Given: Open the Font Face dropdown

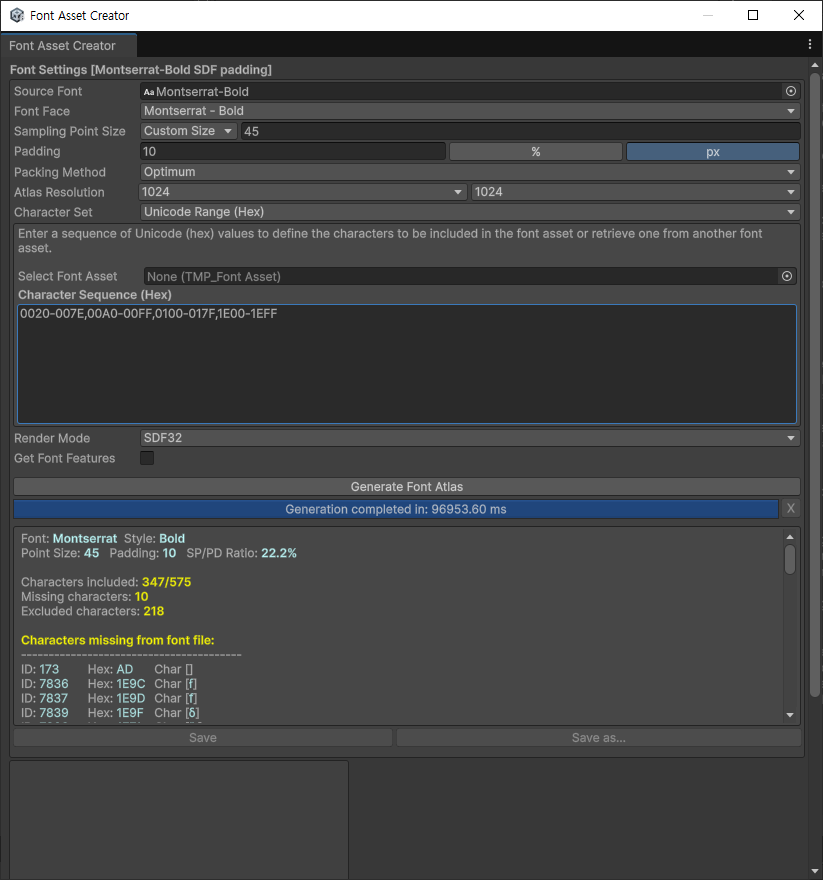Looking at the screenshot, I should click(x=470, y=111).
